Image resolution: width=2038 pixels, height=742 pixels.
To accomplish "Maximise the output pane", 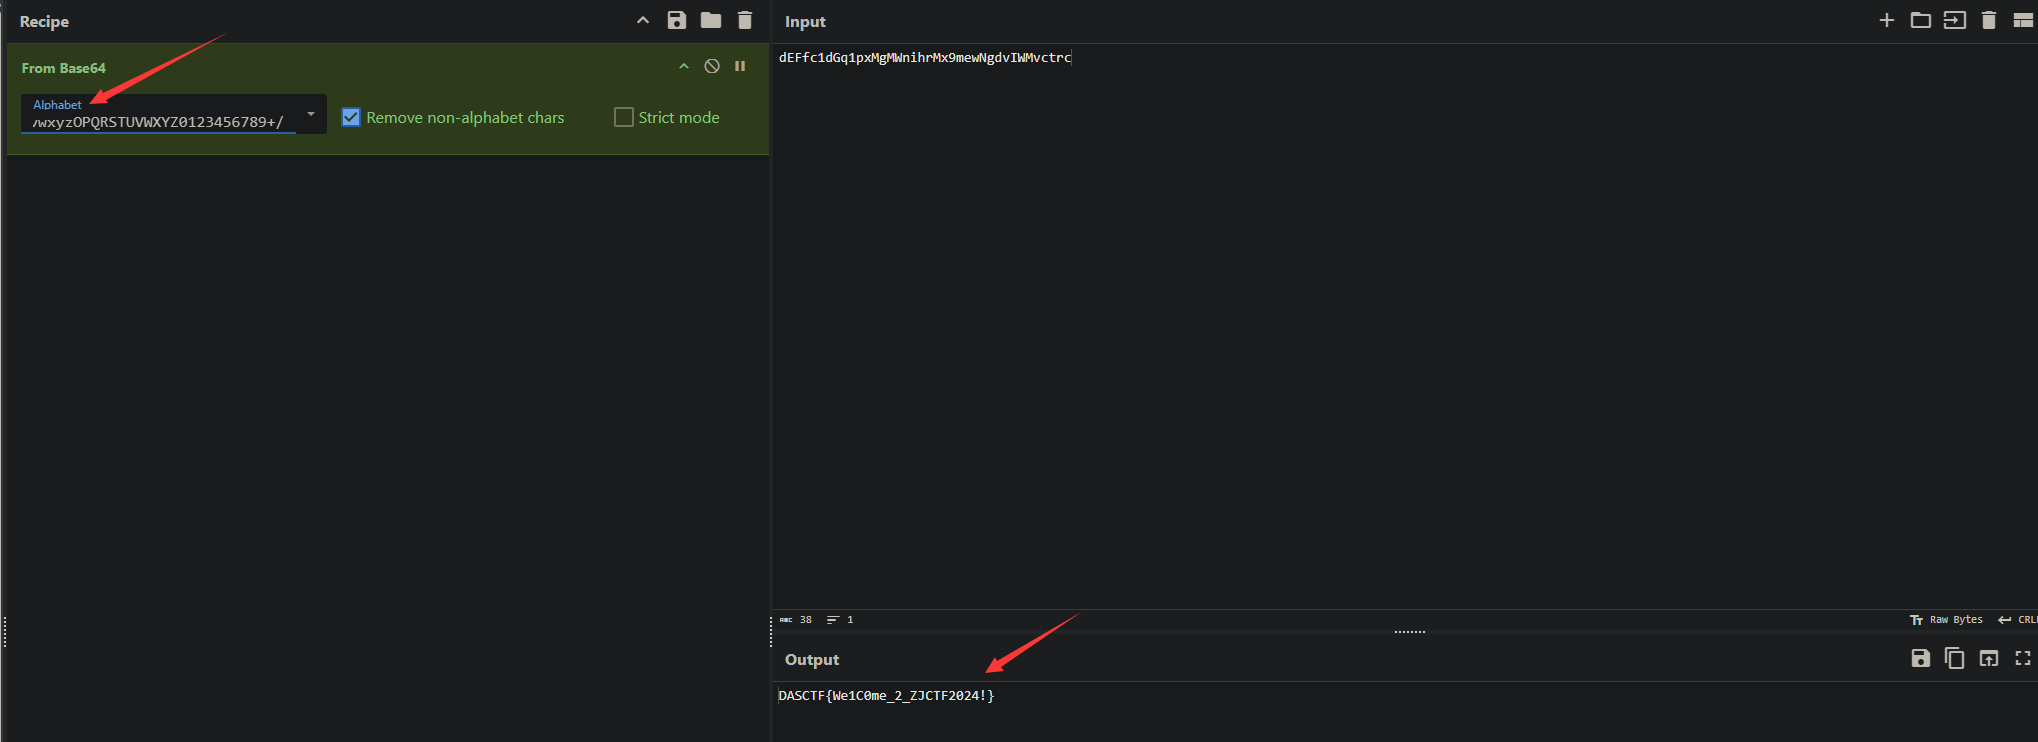I will (x=2023, y=658).
